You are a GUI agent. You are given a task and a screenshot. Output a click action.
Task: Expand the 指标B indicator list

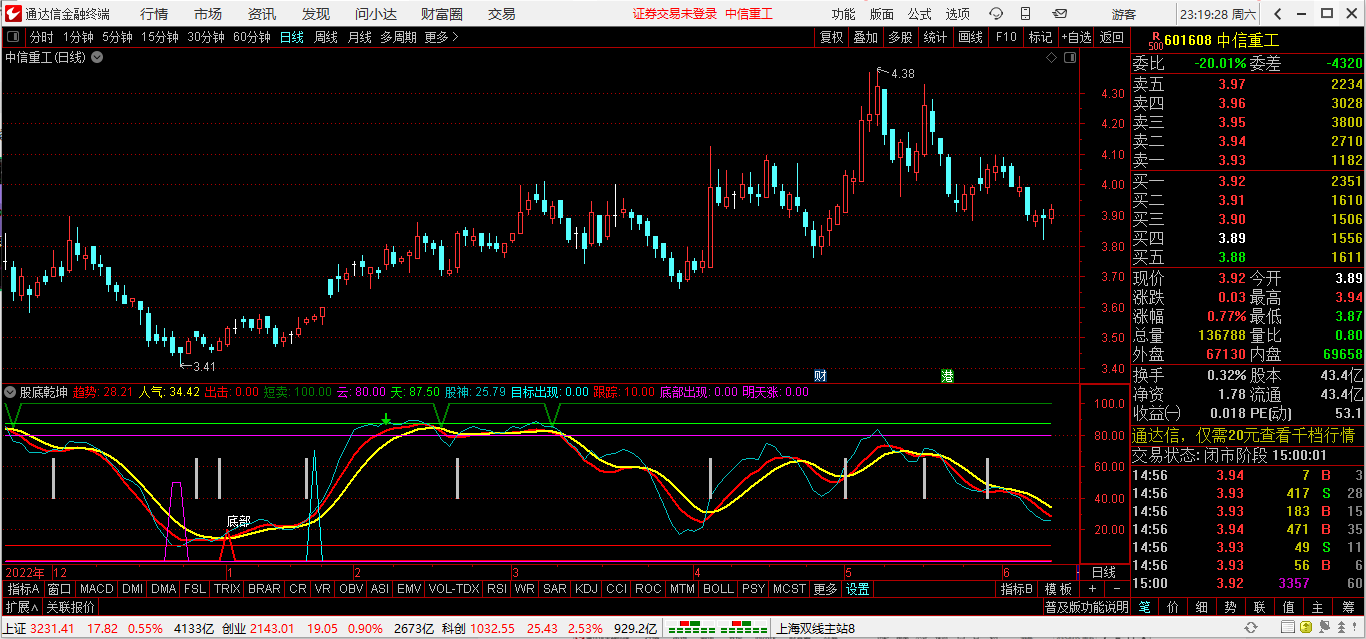1017,590
